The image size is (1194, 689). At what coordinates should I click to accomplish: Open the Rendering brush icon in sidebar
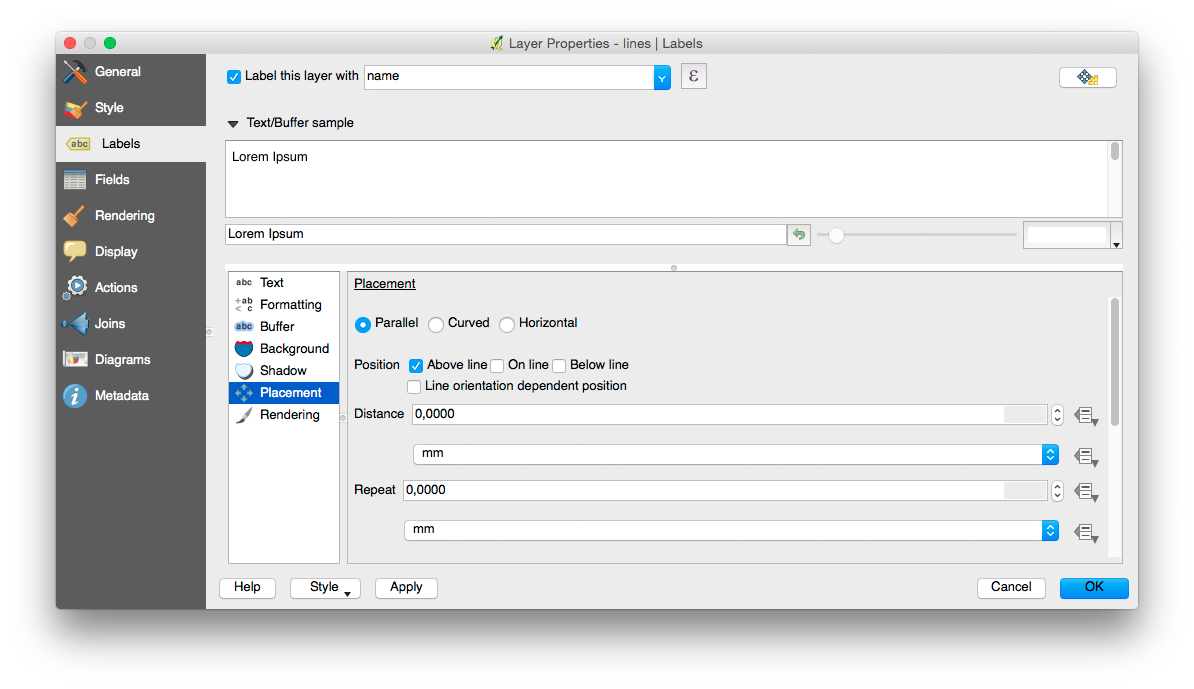pos(75,216)
